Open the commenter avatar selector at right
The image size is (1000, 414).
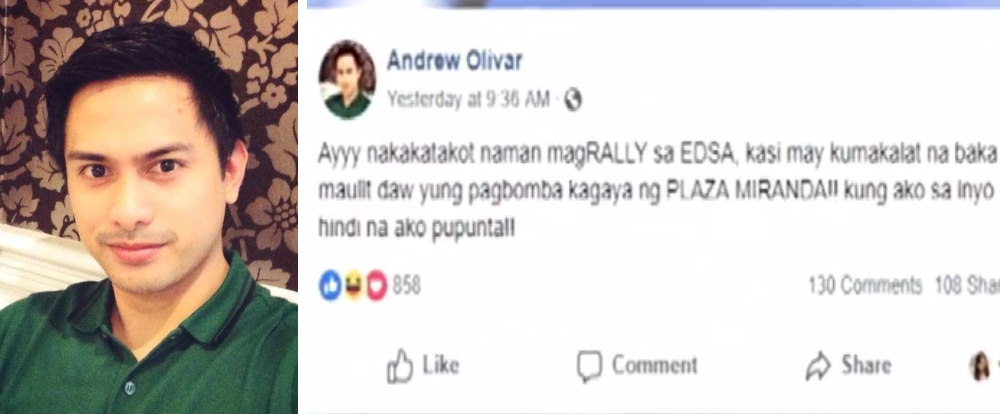[982, 366]
